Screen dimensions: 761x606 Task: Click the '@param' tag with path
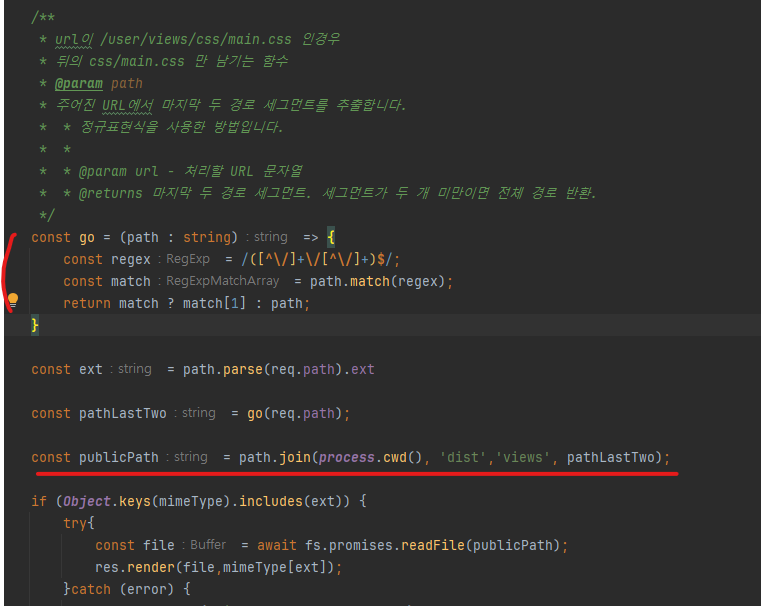[x=79, y=83]
